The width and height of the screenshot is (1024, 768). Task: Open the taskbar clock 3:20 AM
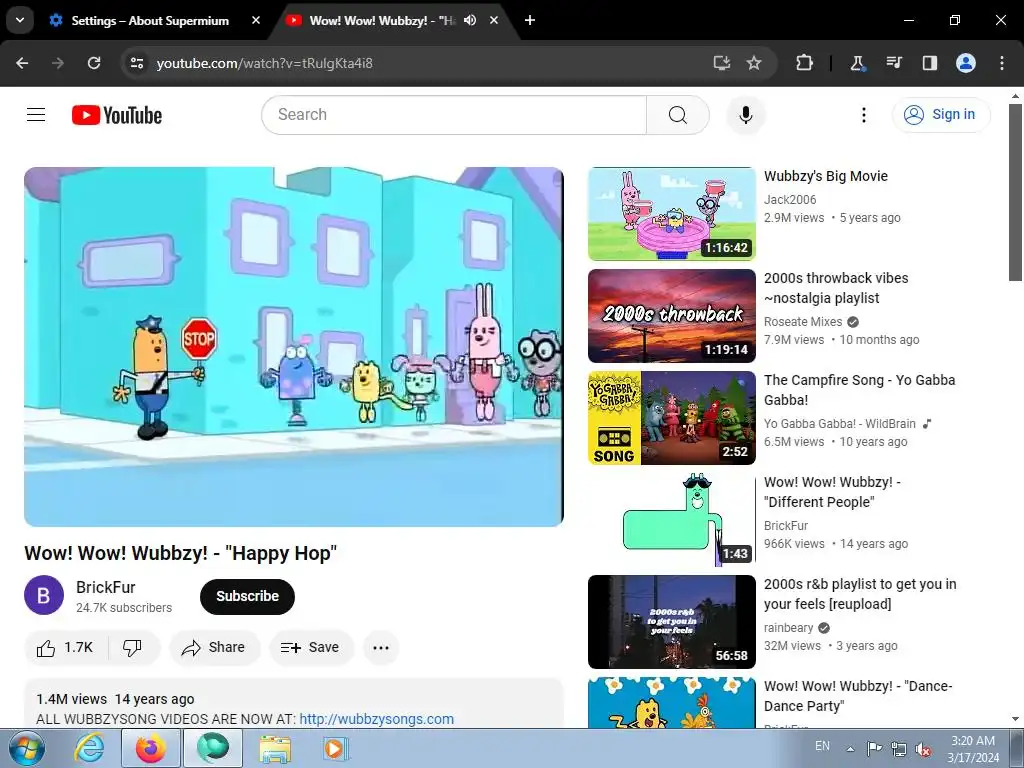point(973,748)
